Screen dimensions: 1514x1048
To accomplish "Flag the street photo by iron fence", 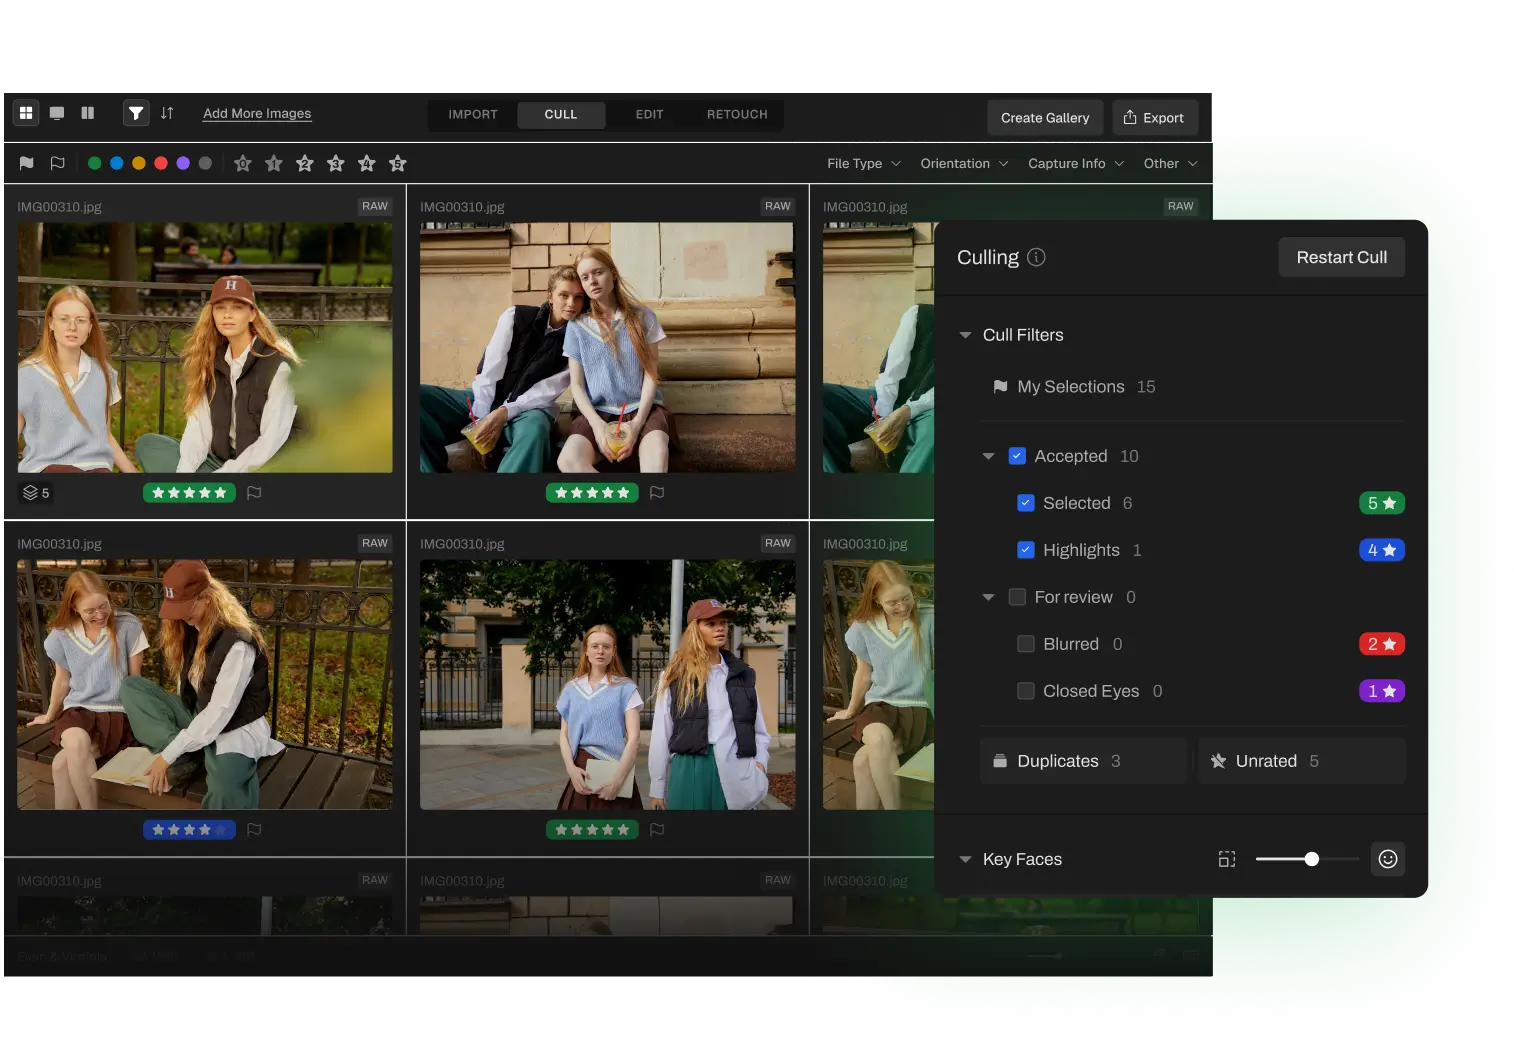I will pyautogui.click(x=657, y=830).
